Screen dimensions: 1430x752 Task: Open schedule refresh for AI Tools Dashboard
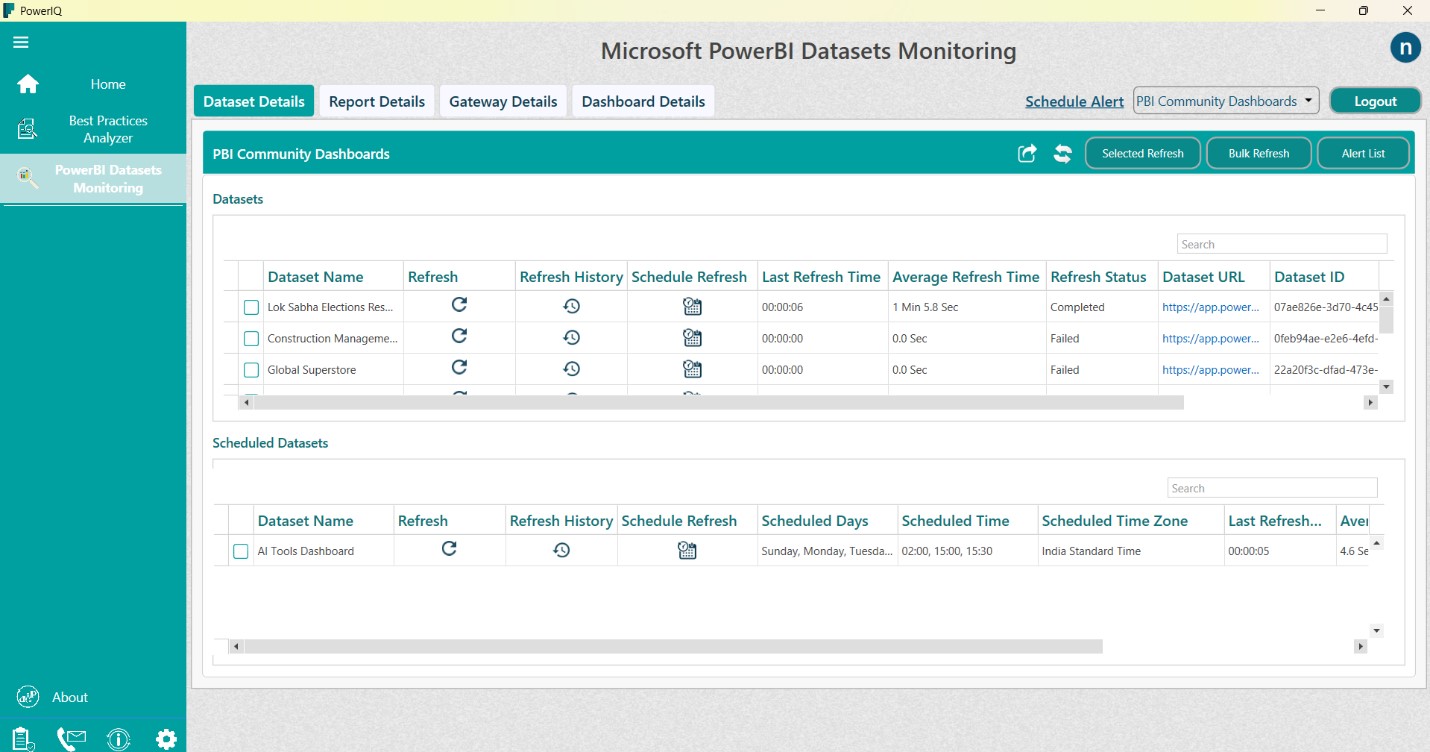[687, 550]
